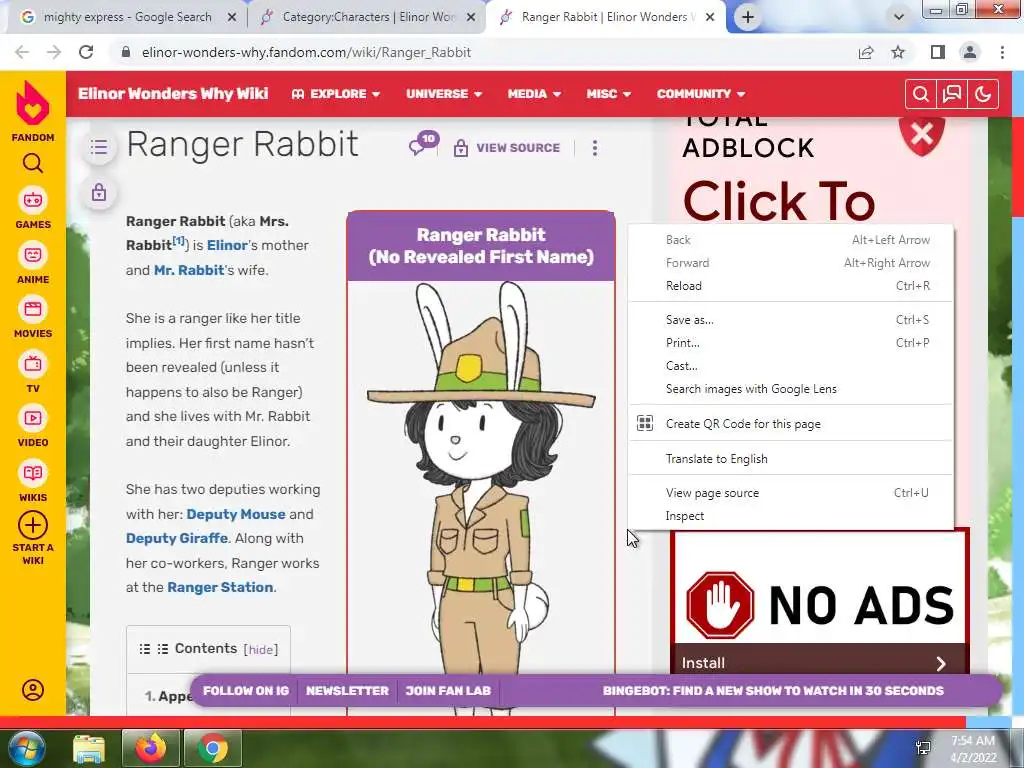Screen dimensions: 1024x768
Task: Choose Print... in context menu
Action: [x=790, y=343]
